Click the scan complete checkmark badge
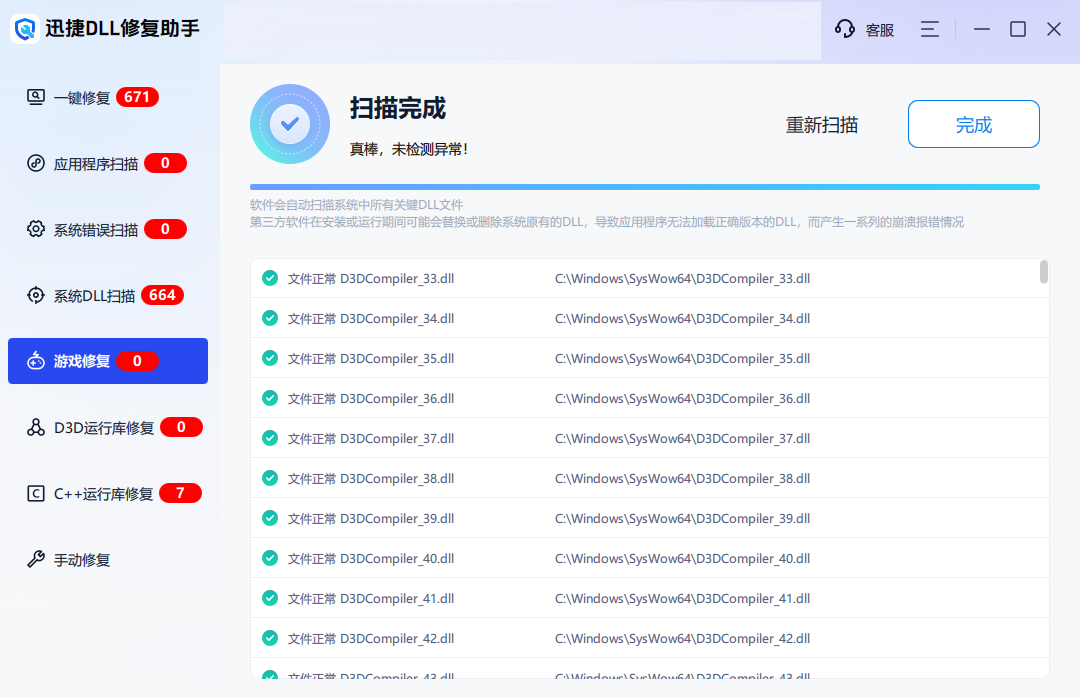The image size is (1080, 697). 290,124
